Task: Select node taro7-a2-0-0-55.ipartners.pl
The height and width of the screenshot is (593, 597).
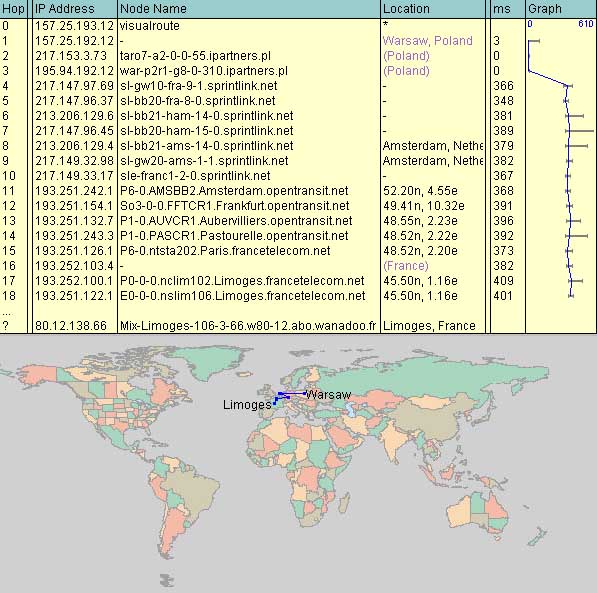Action: pyautogui.click(x=195, y=56)
